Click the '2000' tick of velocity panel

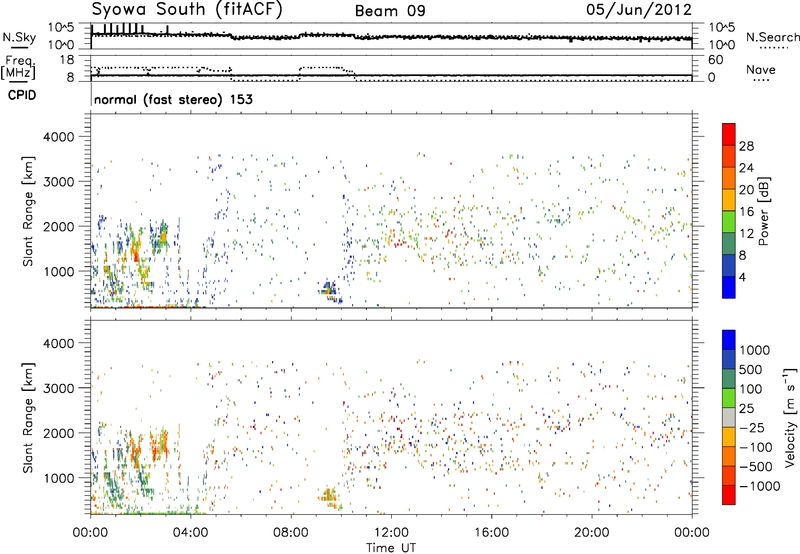point(59,434)
